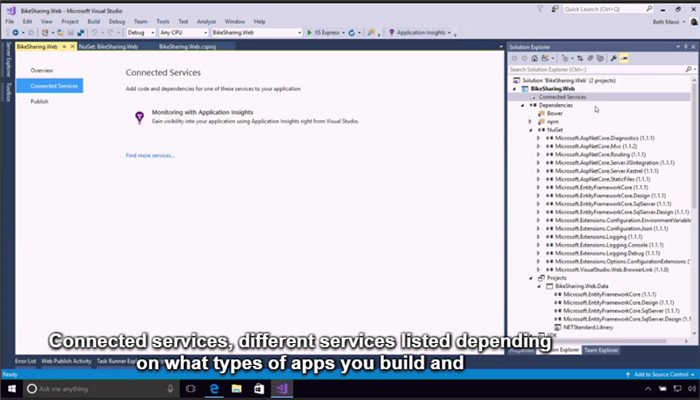Expand the npm node in Solution Explorer

pos(530,122)
